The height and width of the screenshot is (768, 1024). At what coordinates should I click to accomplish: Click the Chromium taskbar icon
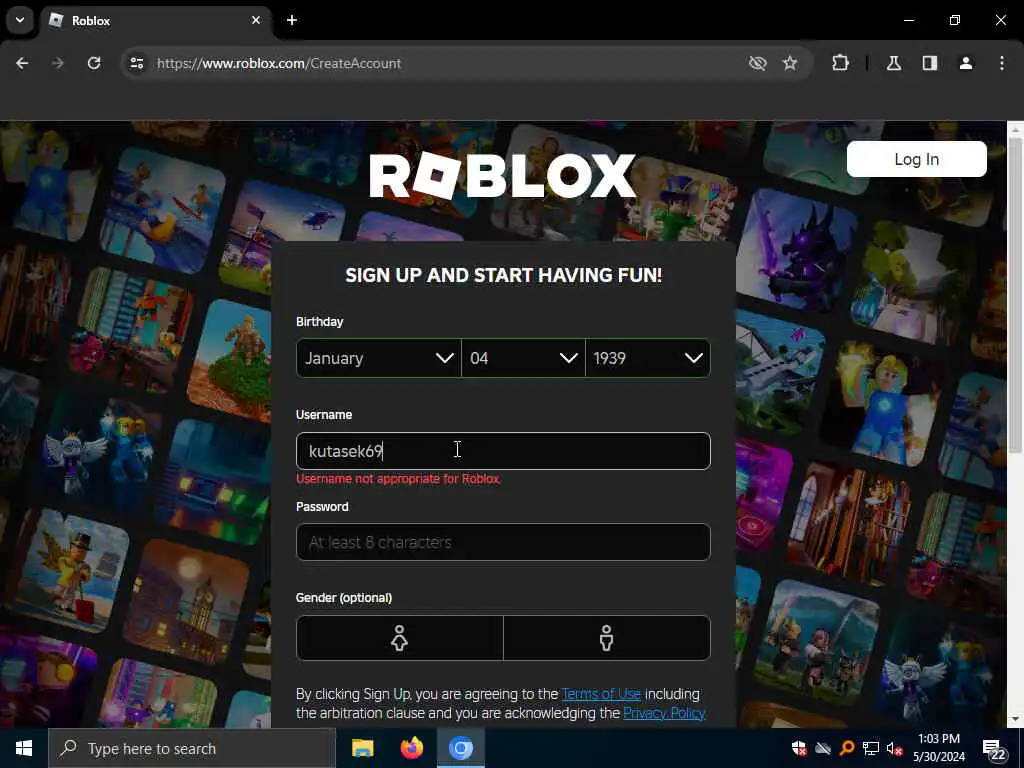click(460, 748)
